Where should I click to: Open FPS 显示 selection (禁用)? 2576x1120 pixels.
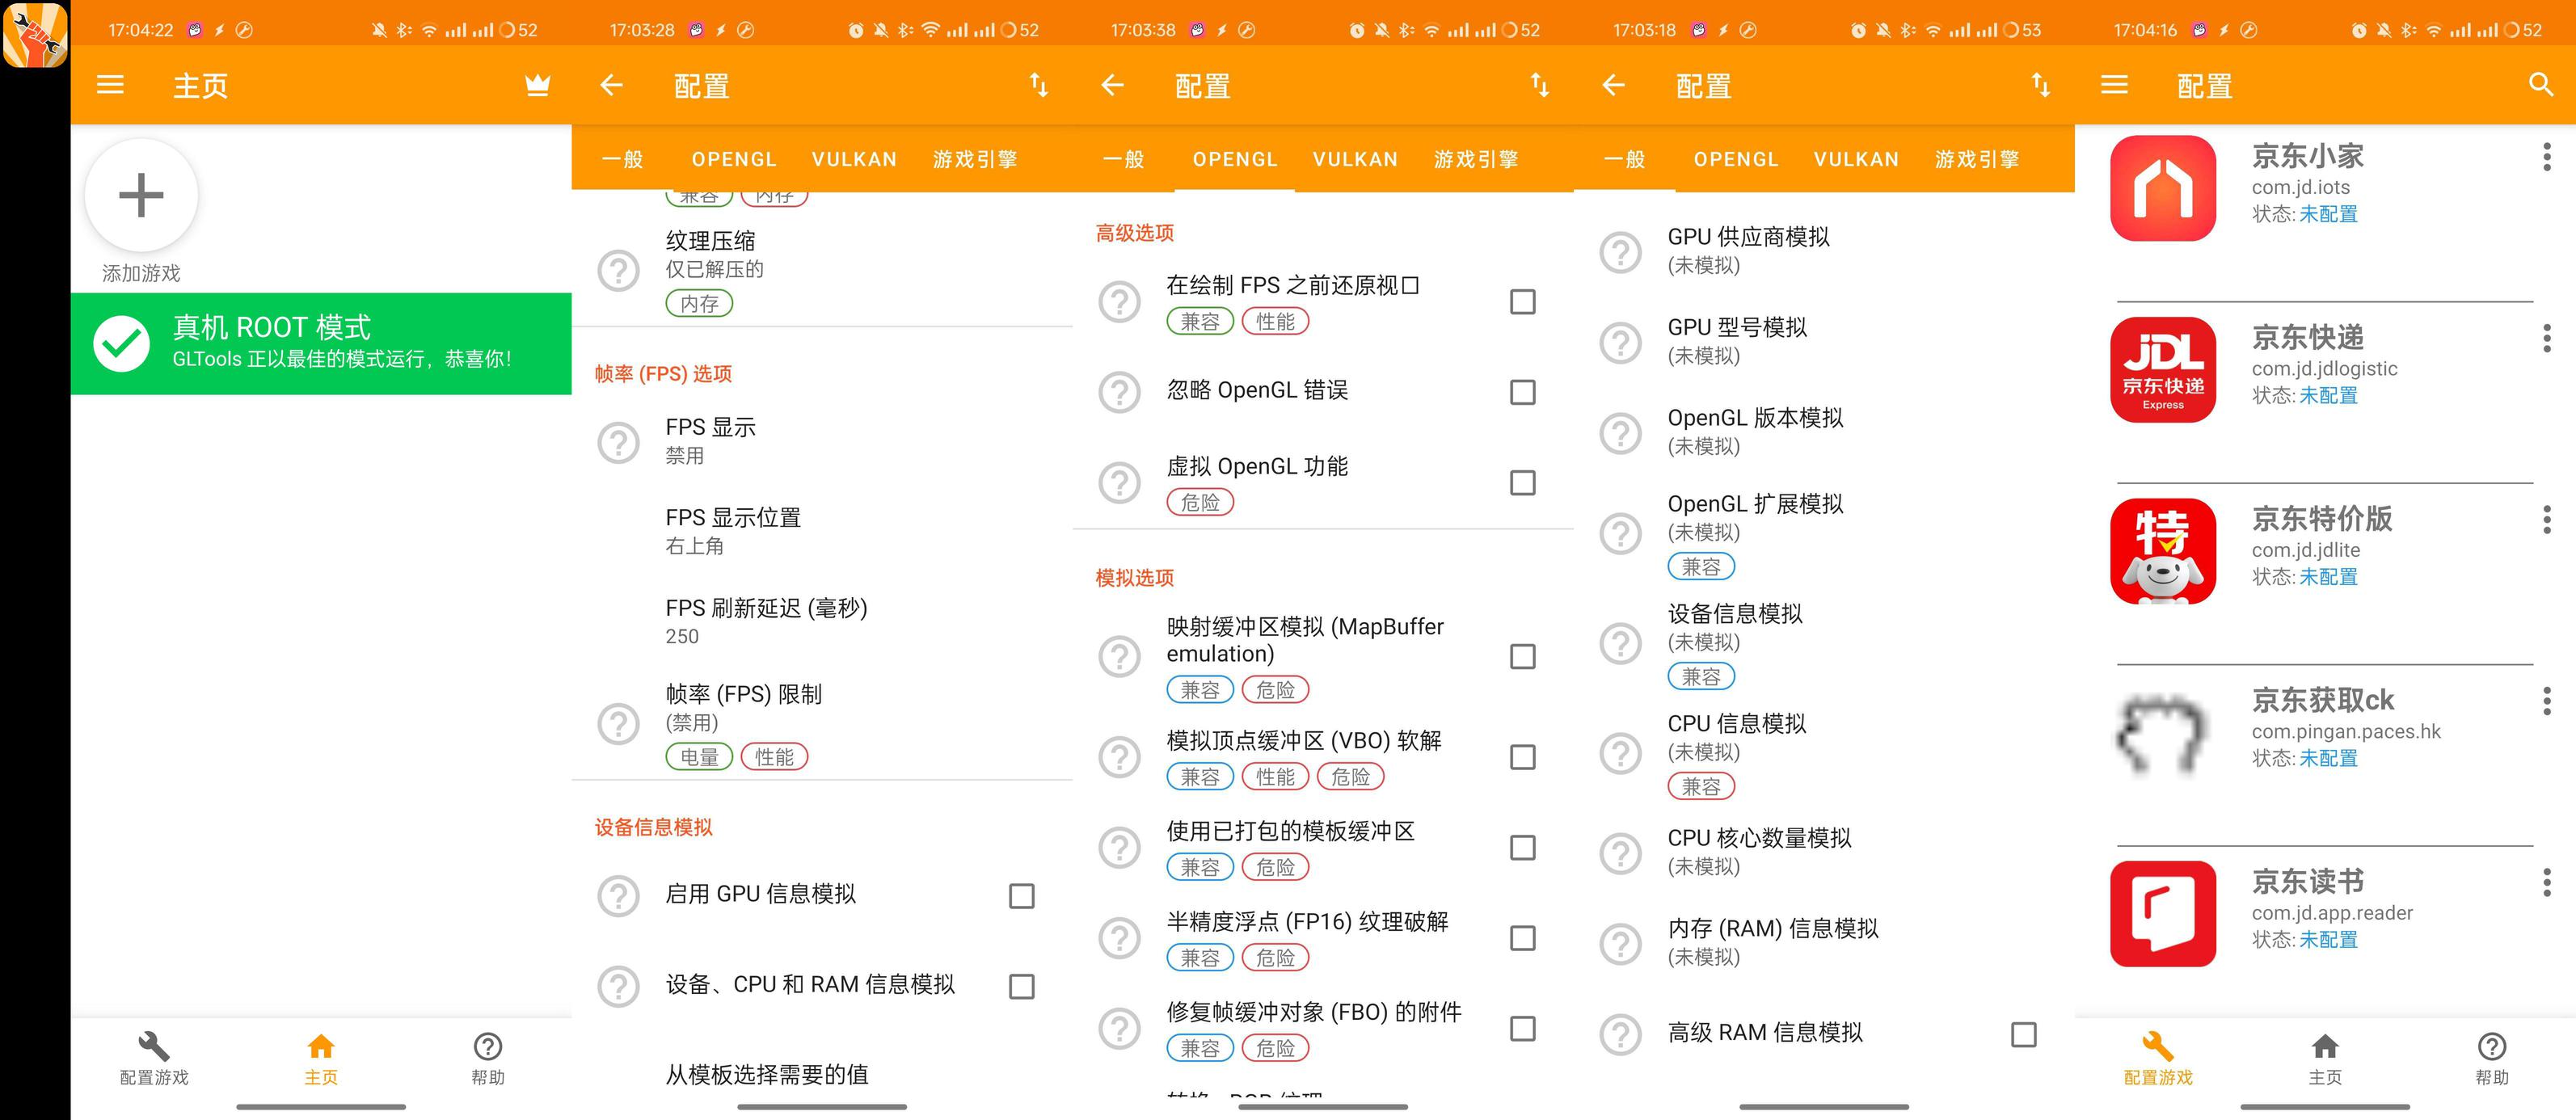click(x=822, y=441)
